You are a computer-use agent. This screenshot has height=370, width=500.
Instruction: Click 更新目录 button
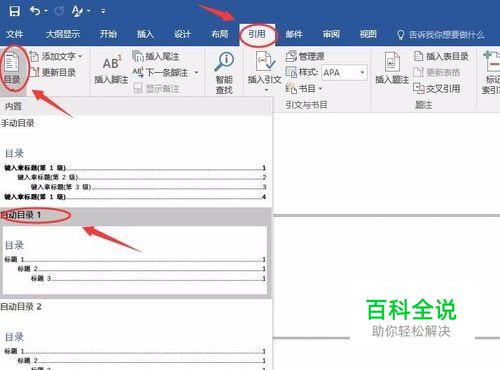53,72
